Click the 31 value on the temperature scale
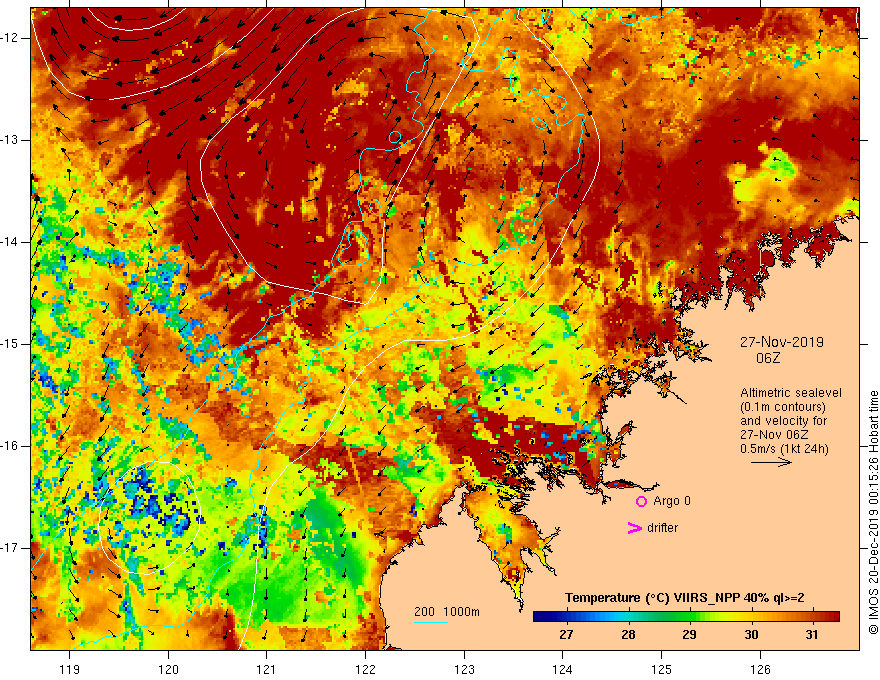880x680 pixels. click(812, 635)
